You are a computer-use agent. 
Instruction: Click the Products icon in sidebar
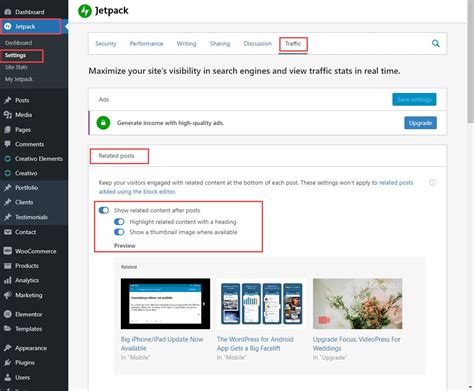point(7,266)
